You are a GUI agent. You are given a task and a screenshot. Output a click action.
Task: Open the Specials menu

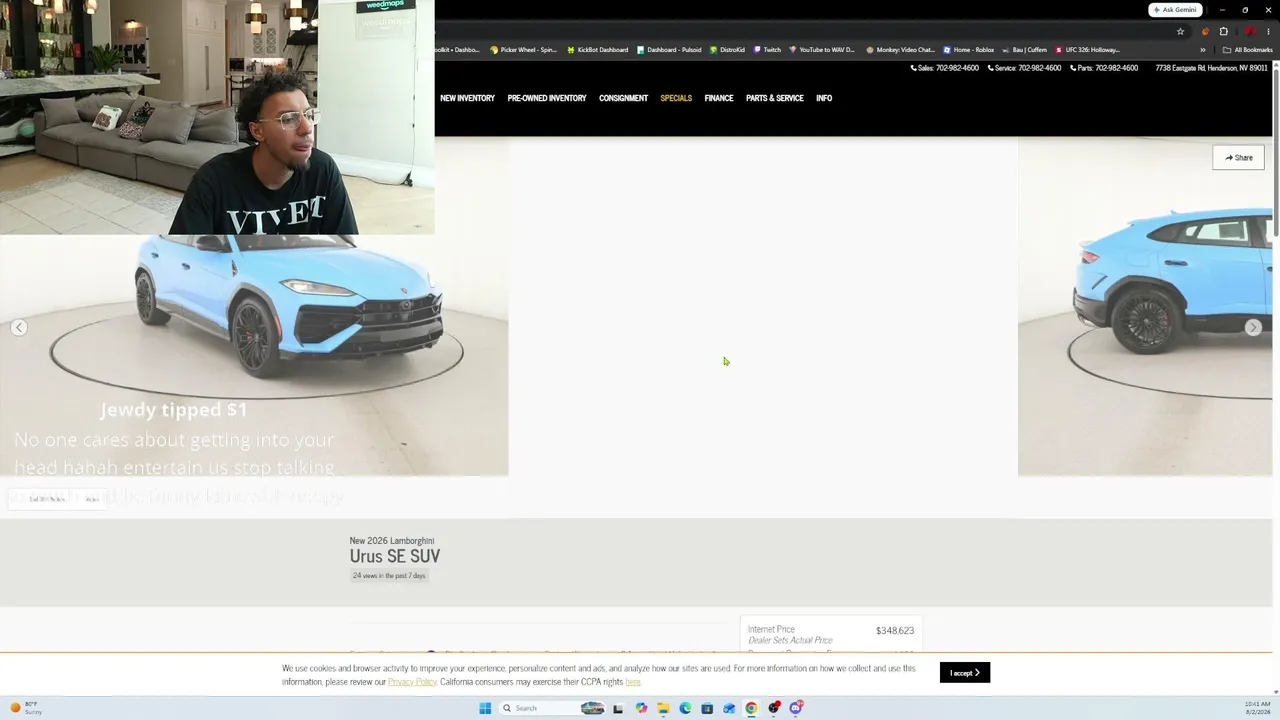(x=676, y=98)
